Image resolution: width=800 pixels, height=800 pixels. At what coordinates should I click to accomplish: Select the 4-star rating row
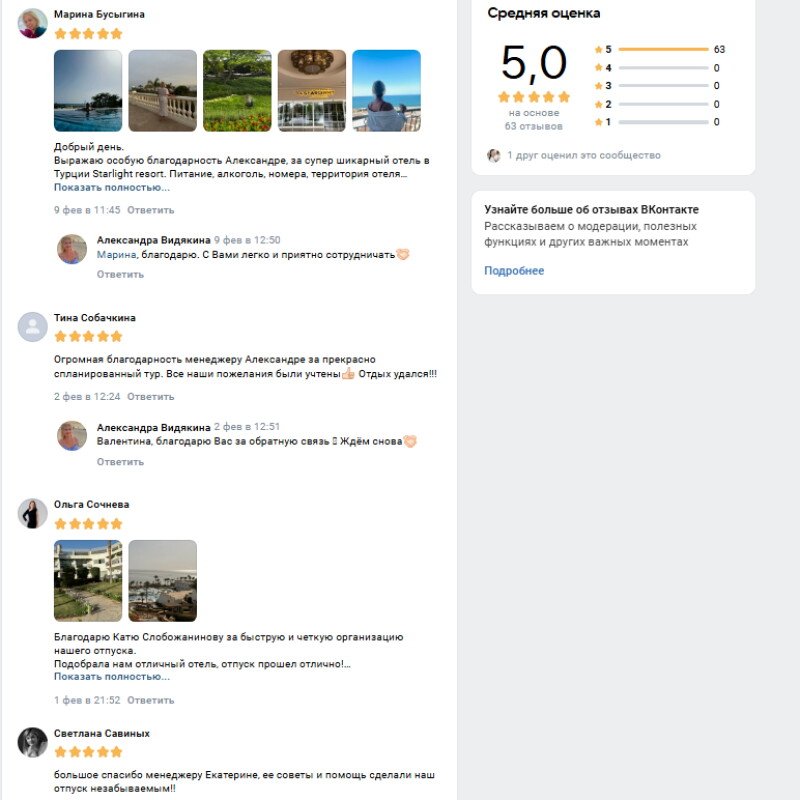click(x=657, y=68)
